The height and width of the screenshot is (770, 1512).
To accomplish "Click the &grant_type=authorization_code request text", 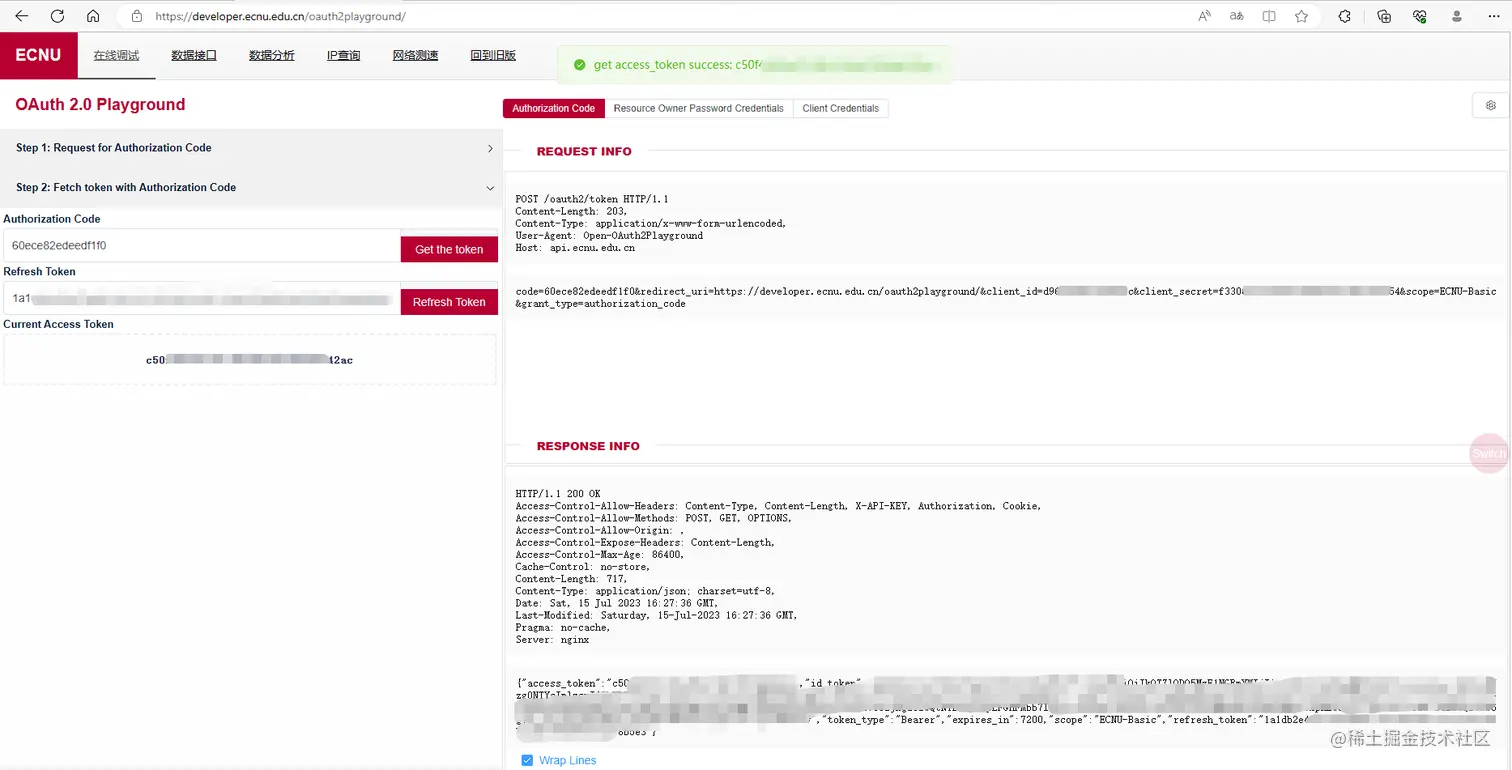I will click(x=600, y=303).
